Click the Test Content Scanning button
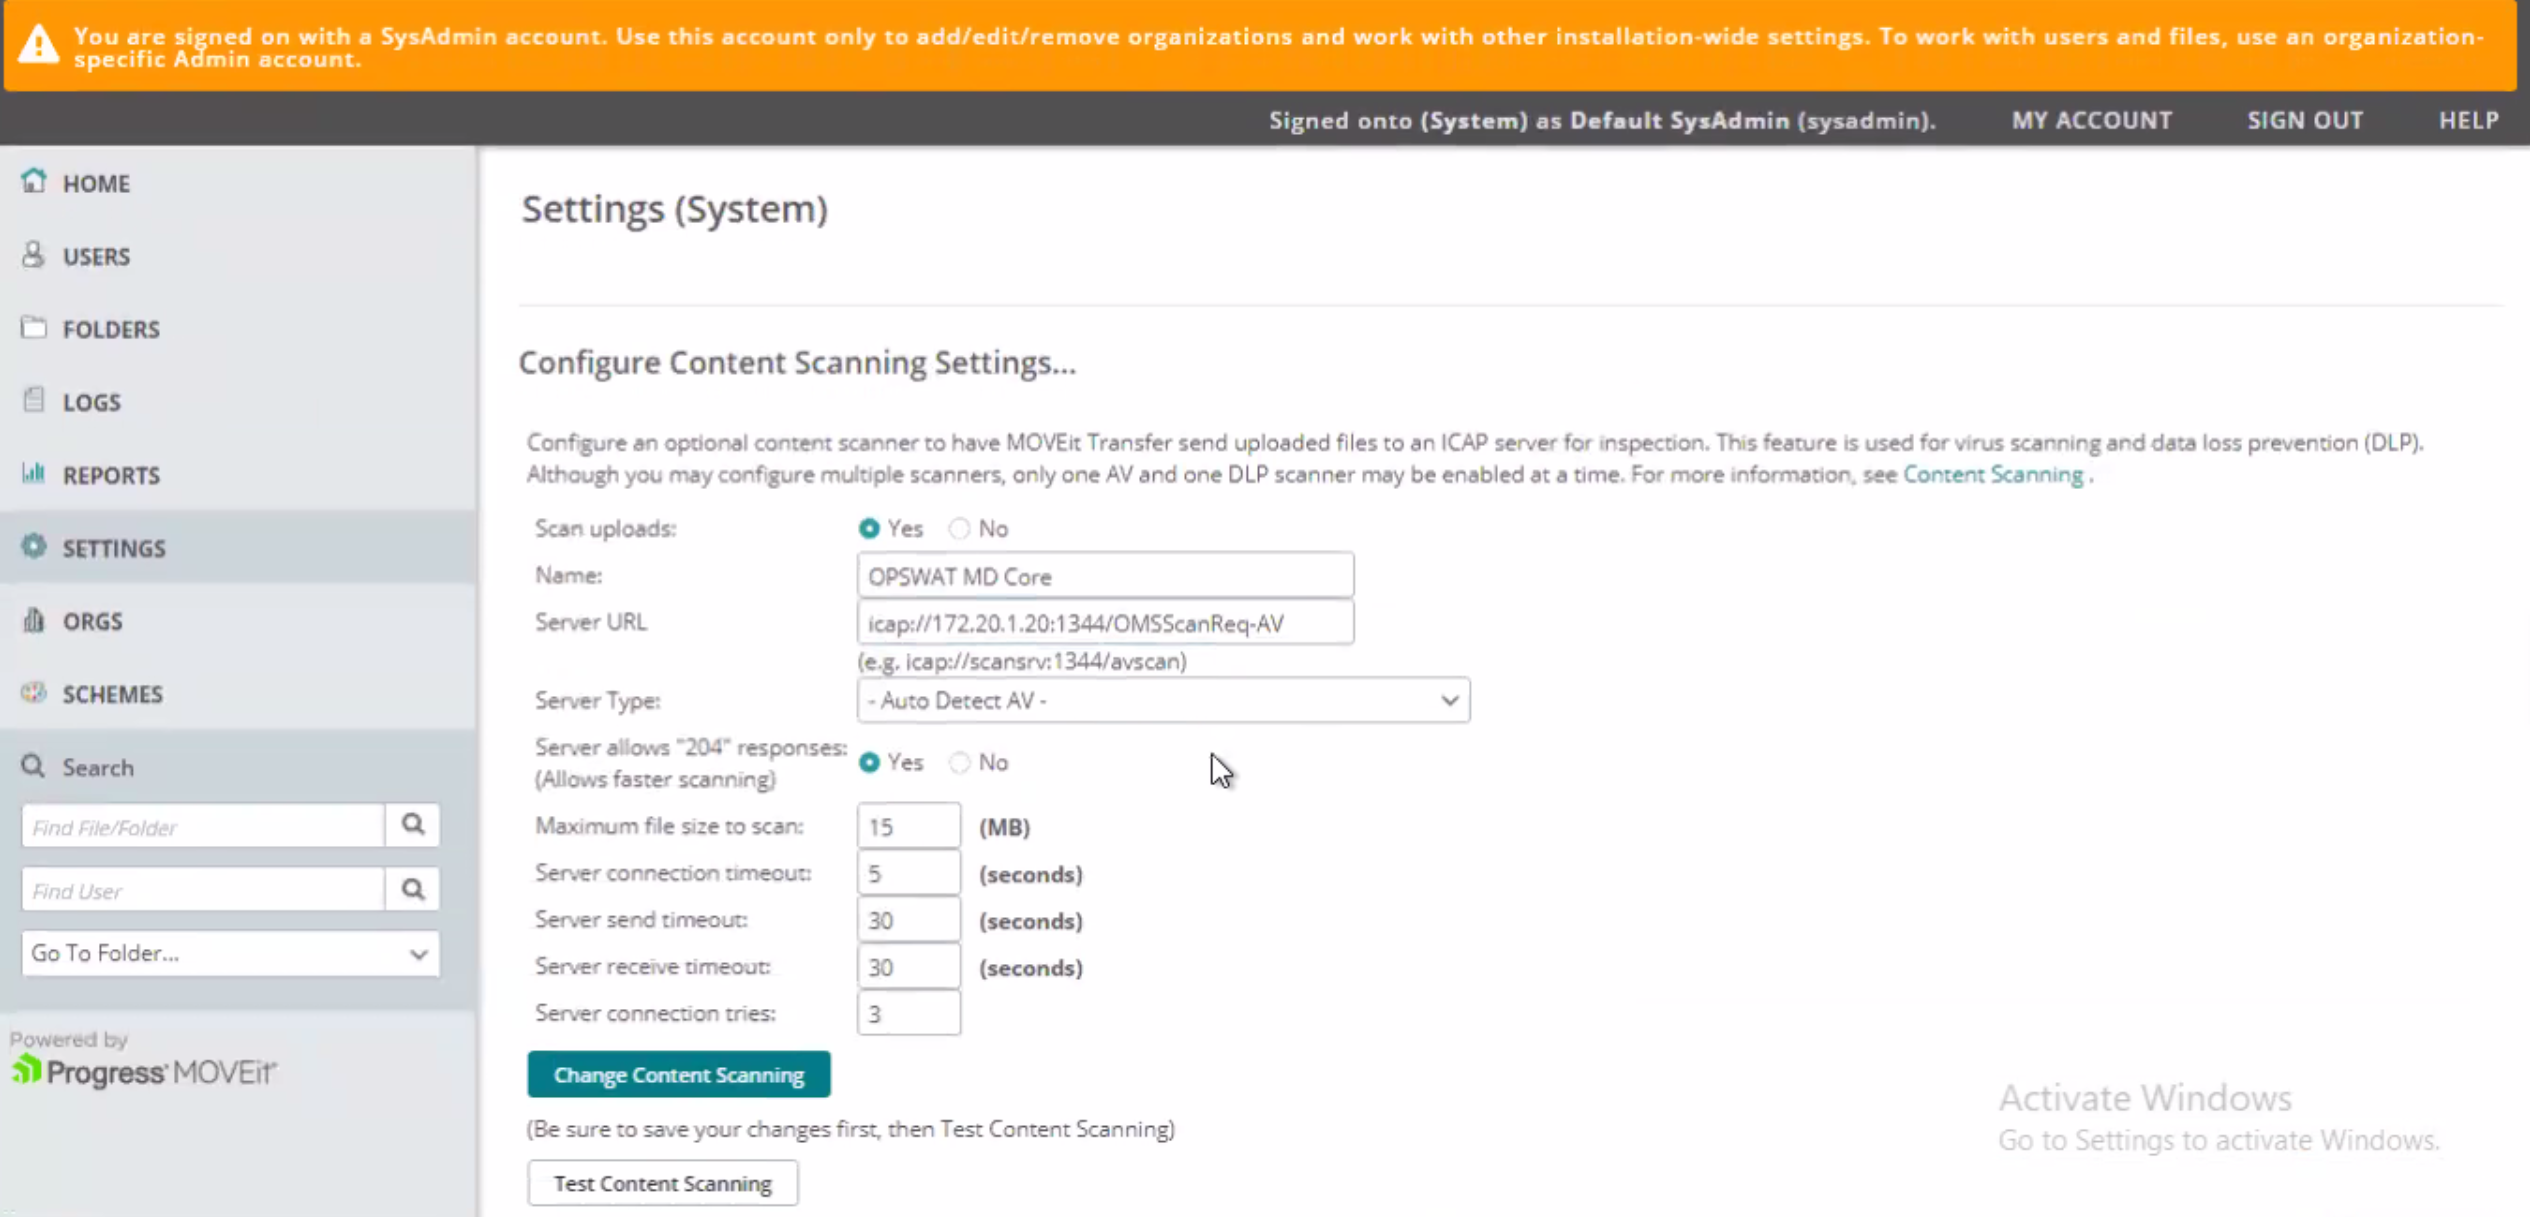The width and height of the screenshot is (2530, 1217). click(x=663, y=1183)
